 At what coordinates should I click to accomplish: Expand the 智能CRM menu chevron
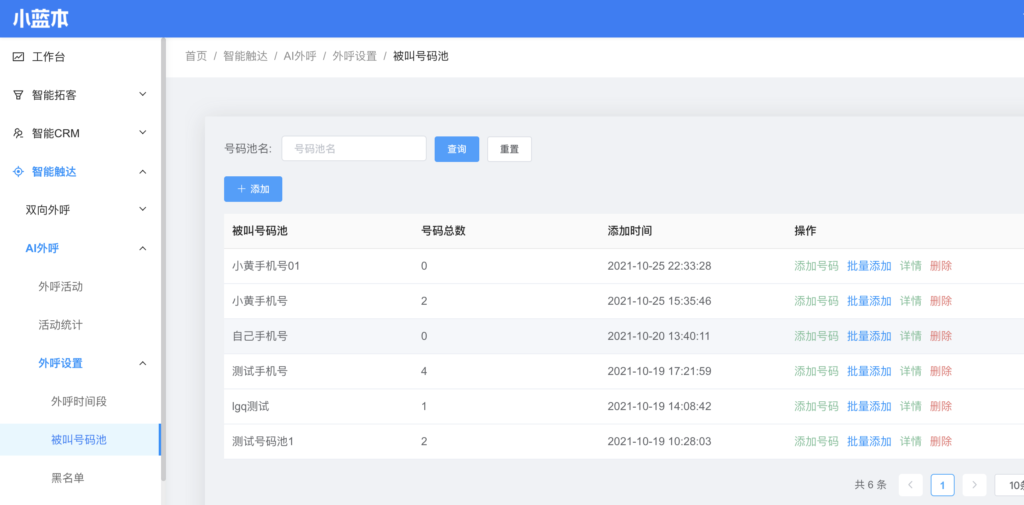(142, 133)
